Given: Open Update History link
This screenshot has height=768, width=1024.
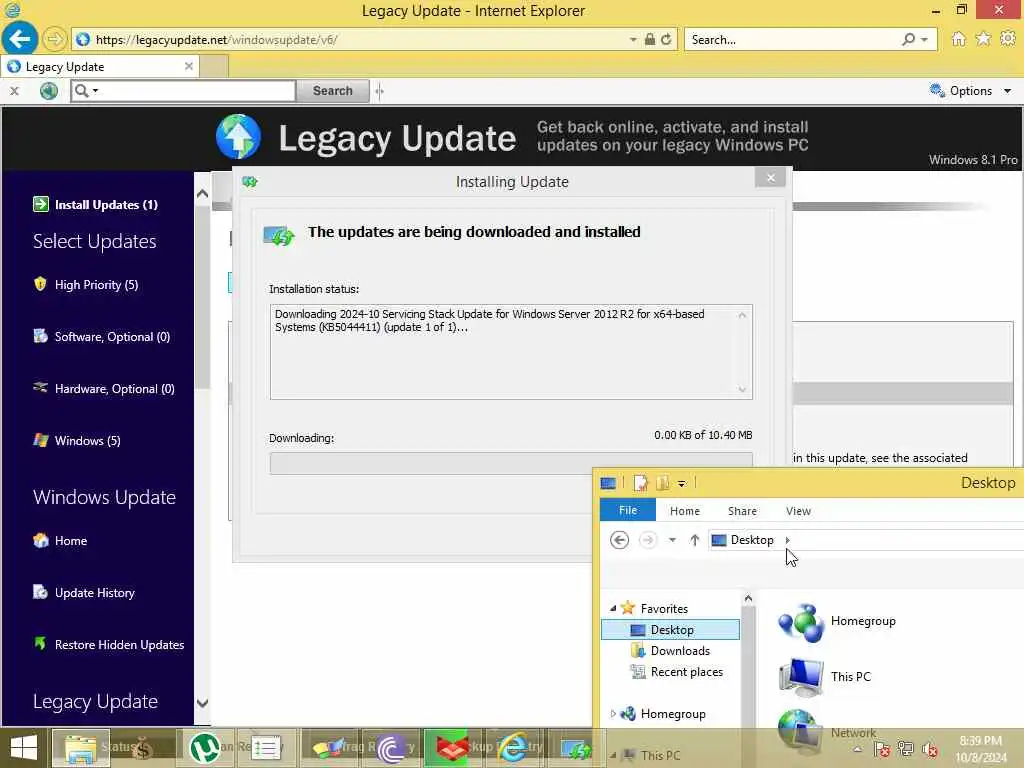Looking at the screenshot, I should 95,592.
